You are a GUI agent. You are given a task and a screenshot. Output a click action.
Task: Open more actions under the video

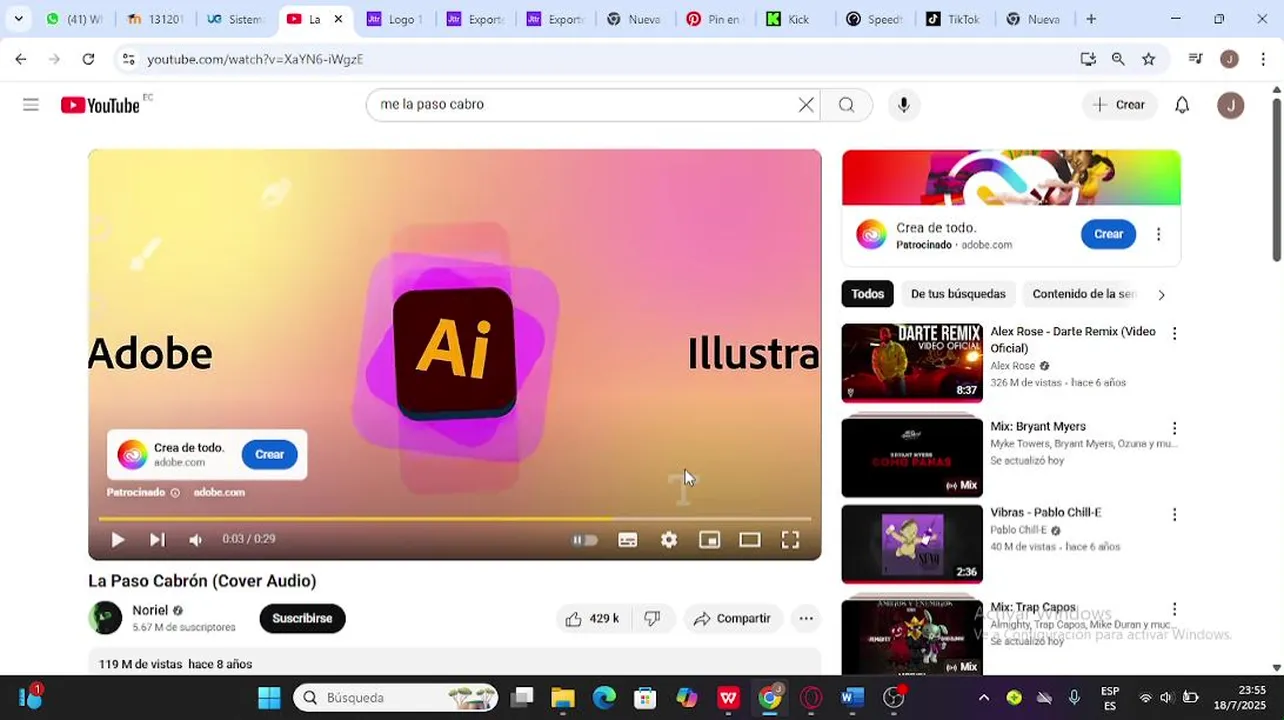pos(806,619)
